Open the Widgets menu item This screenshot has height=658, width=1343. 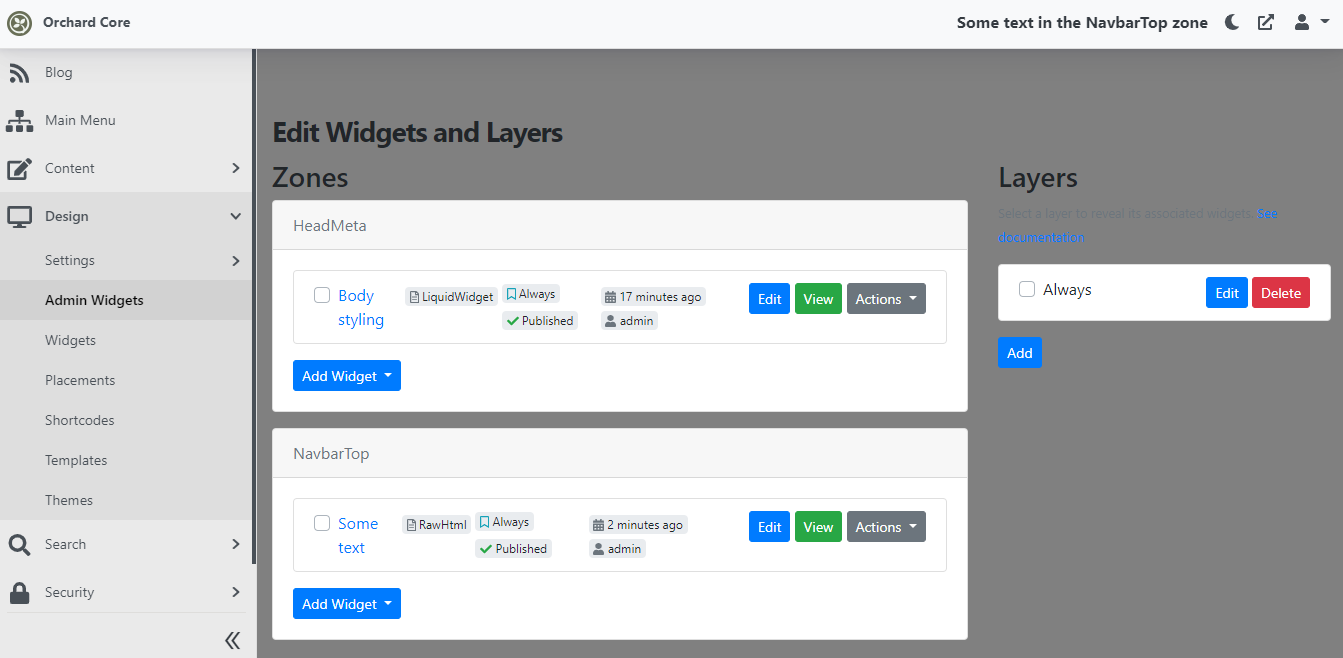pyautogui.click(x=126, y=340)
